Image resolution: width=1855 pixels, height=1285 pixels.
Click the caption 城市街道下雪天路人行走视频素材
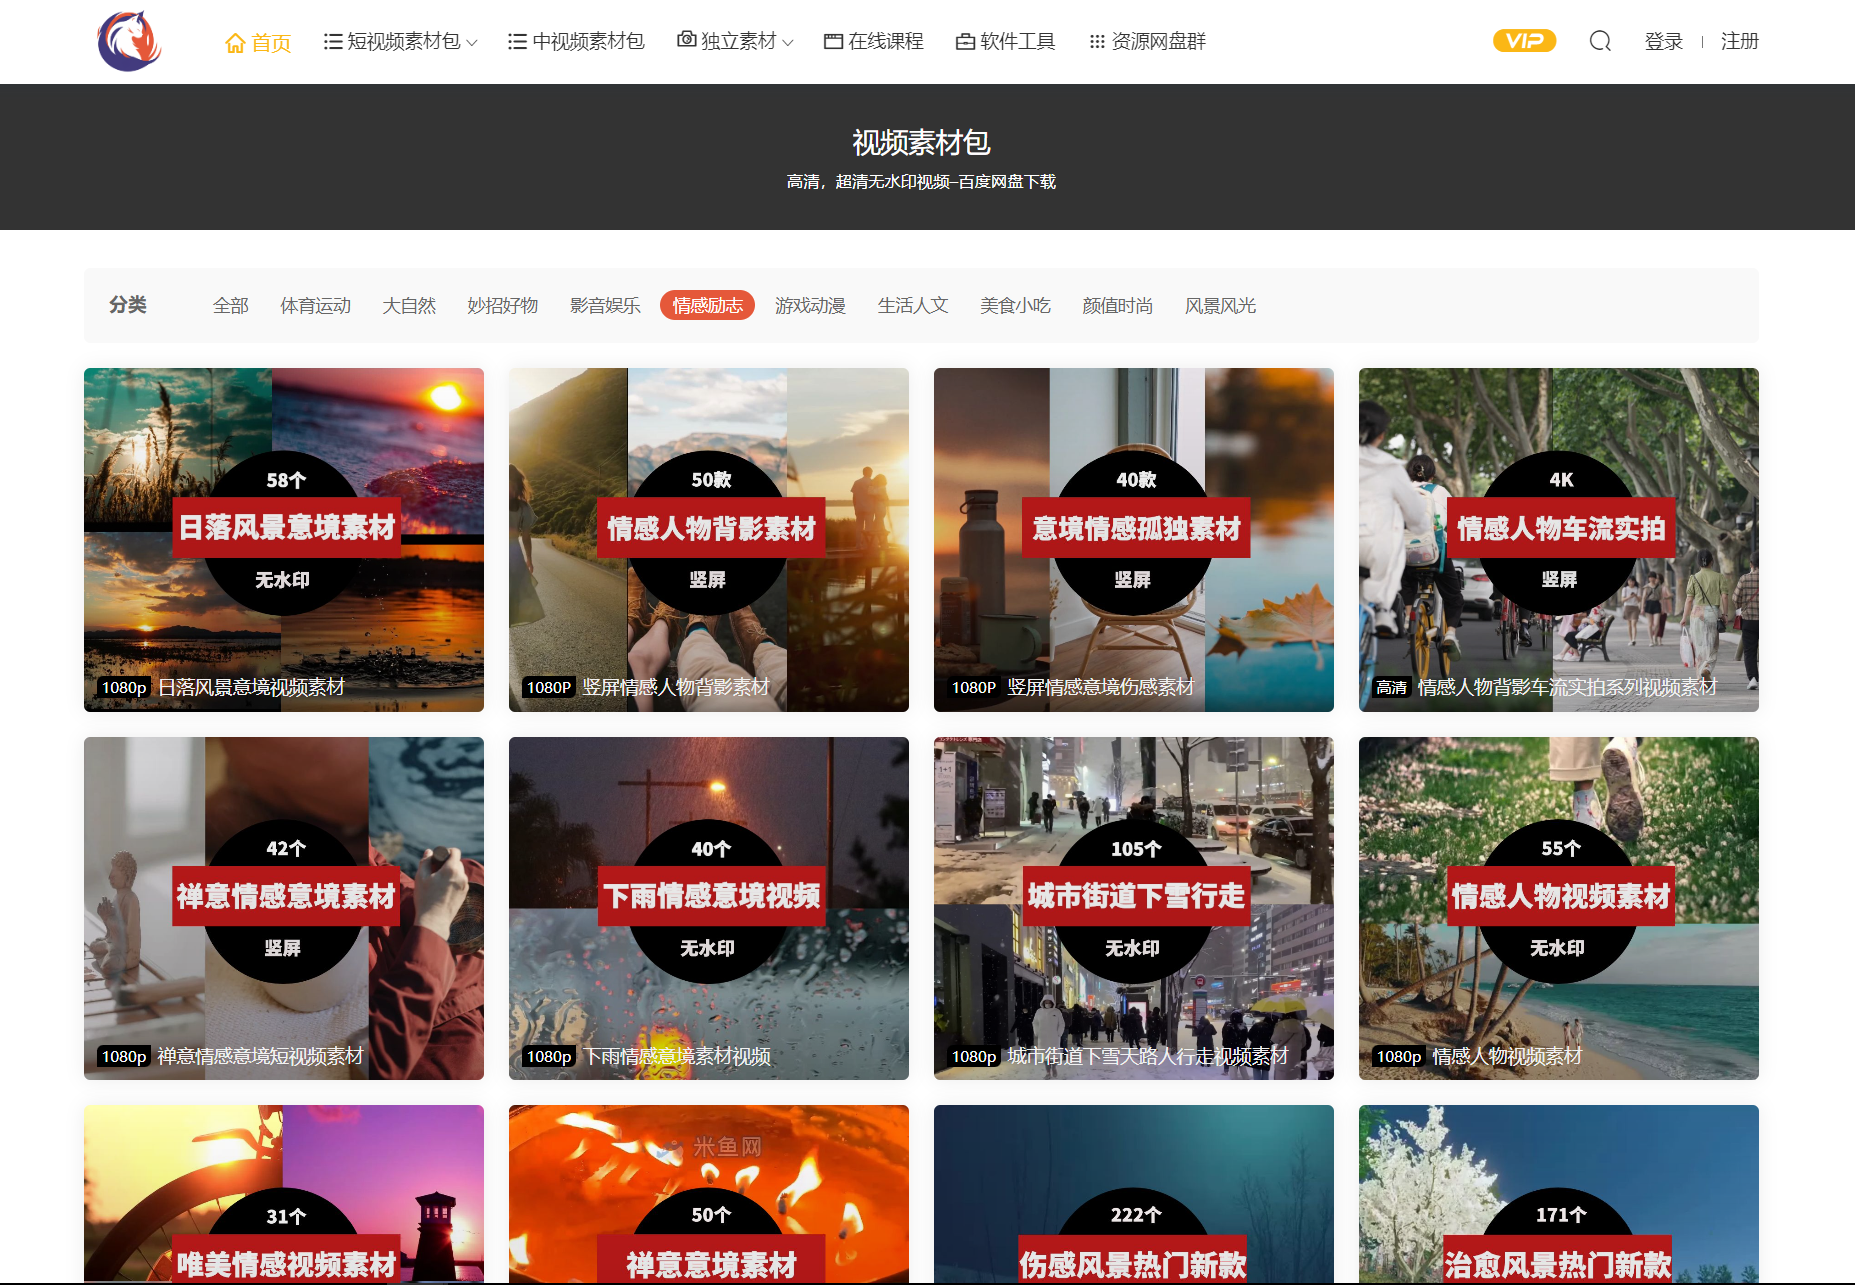1148,1056
